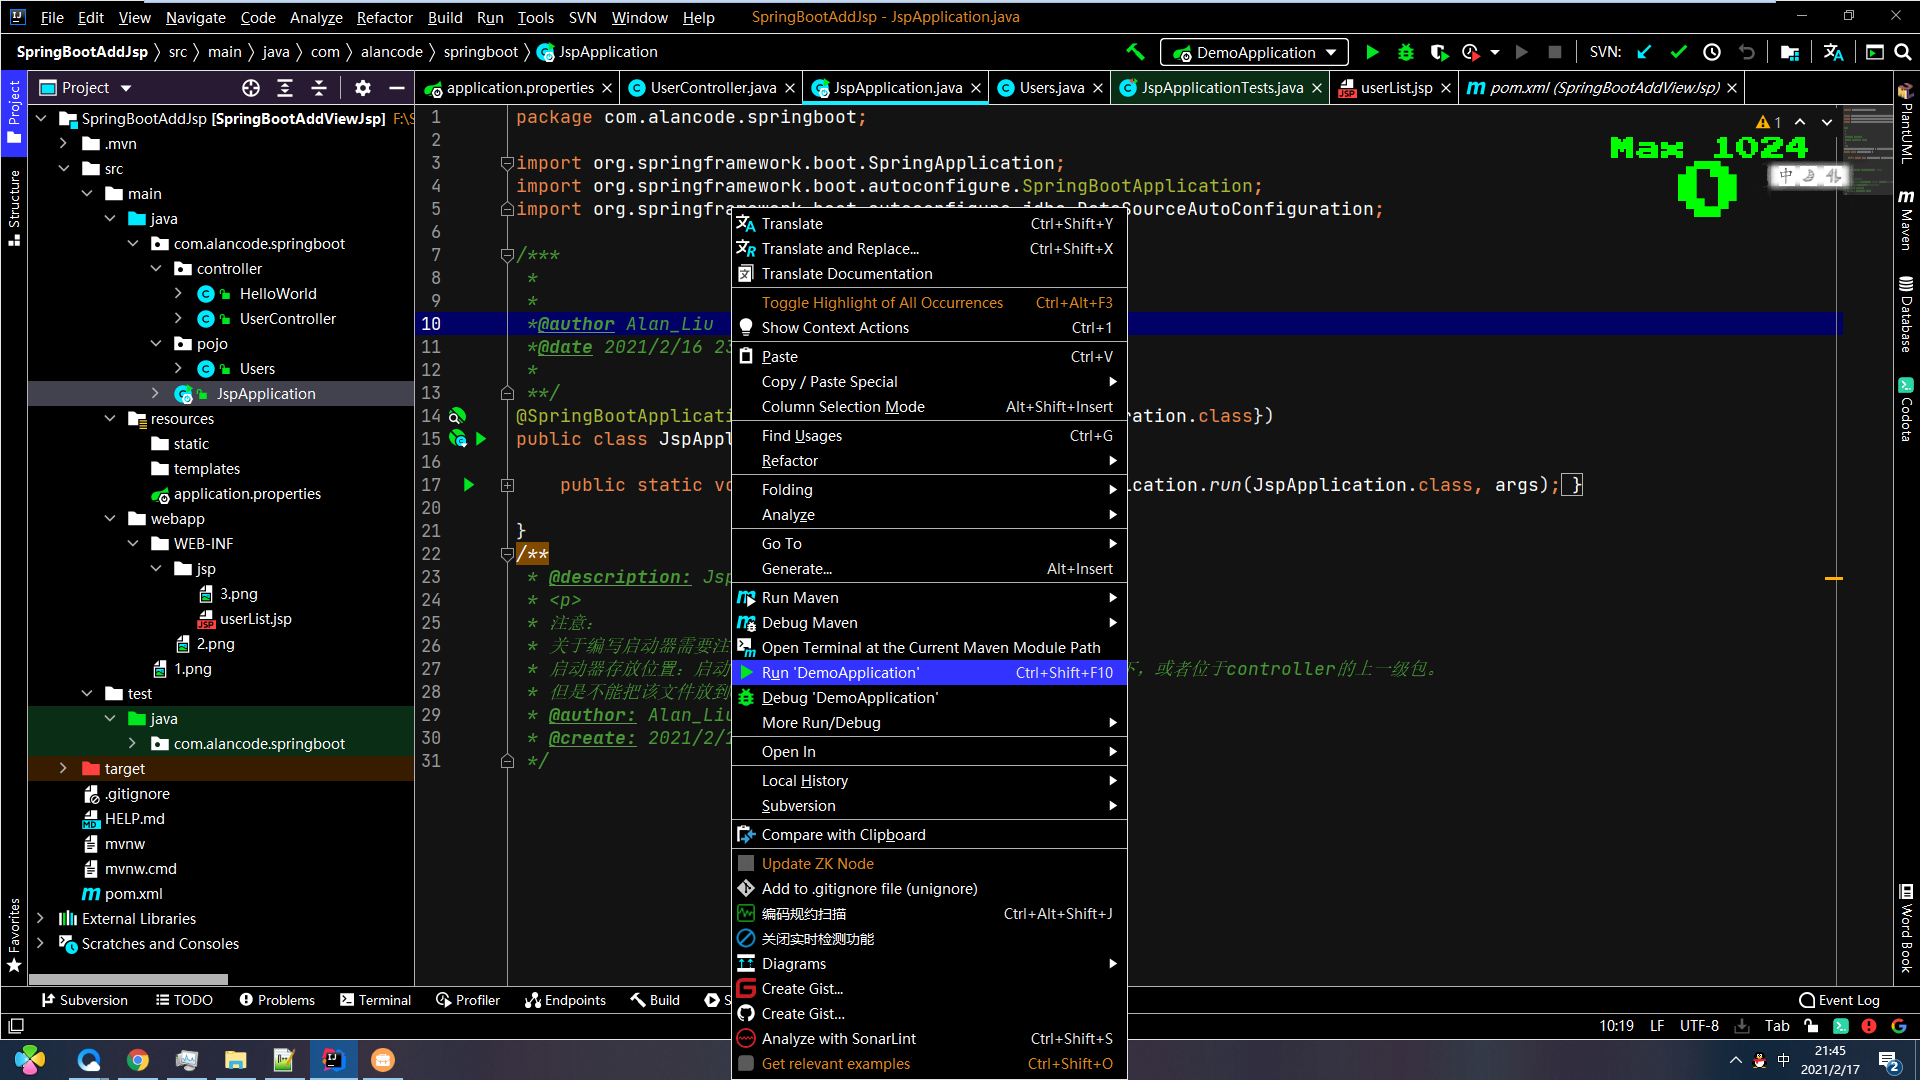
Task: Toggle the Structure tool window
Action: pyautogui.click(x=14, y=207)
